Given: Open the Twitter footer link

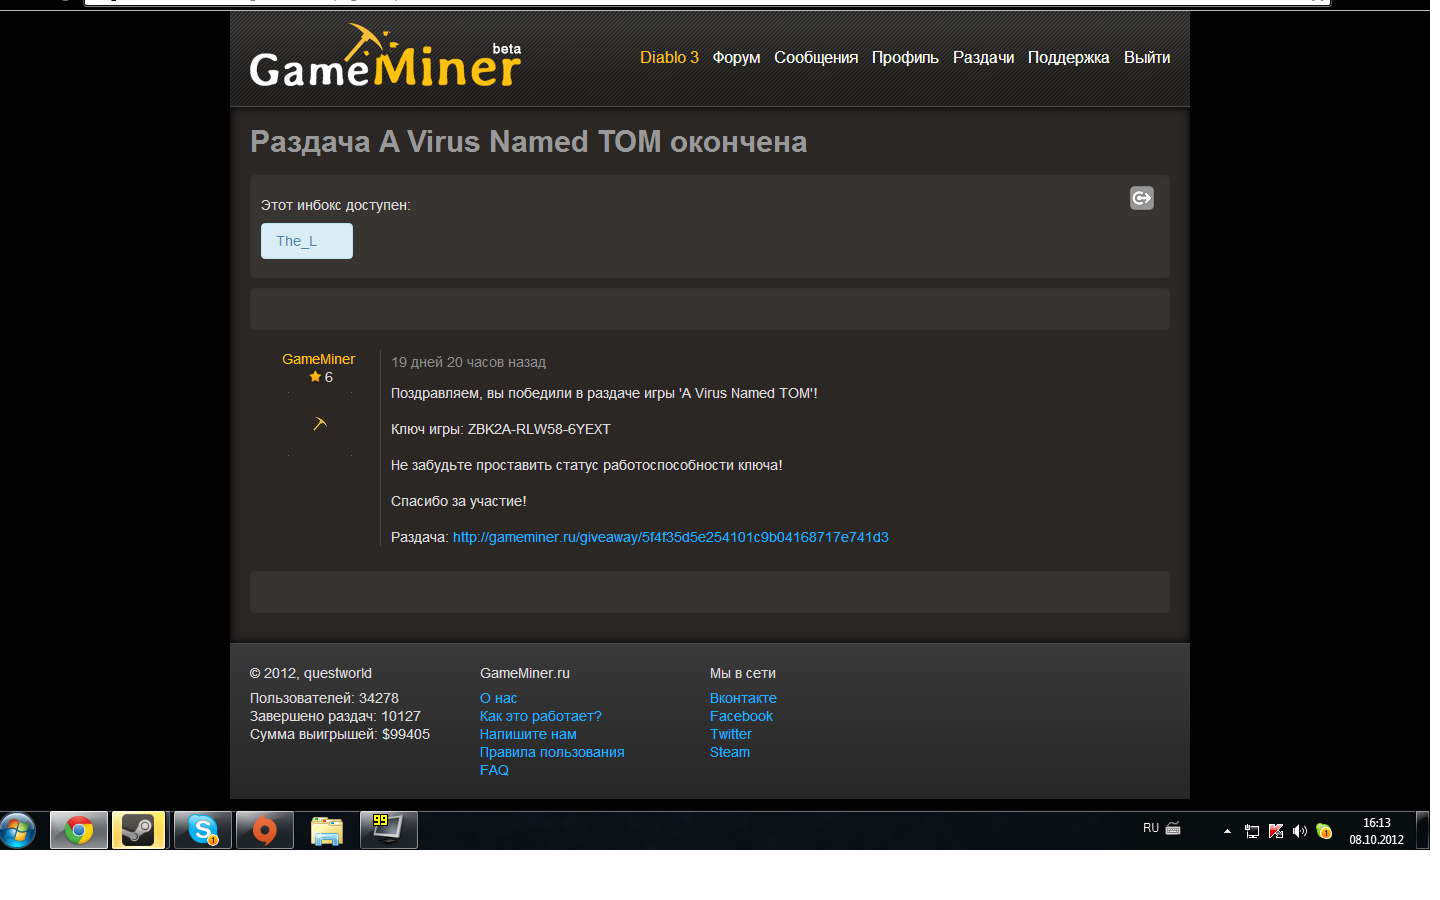Looking at the screenshot, I should point(731,734).
